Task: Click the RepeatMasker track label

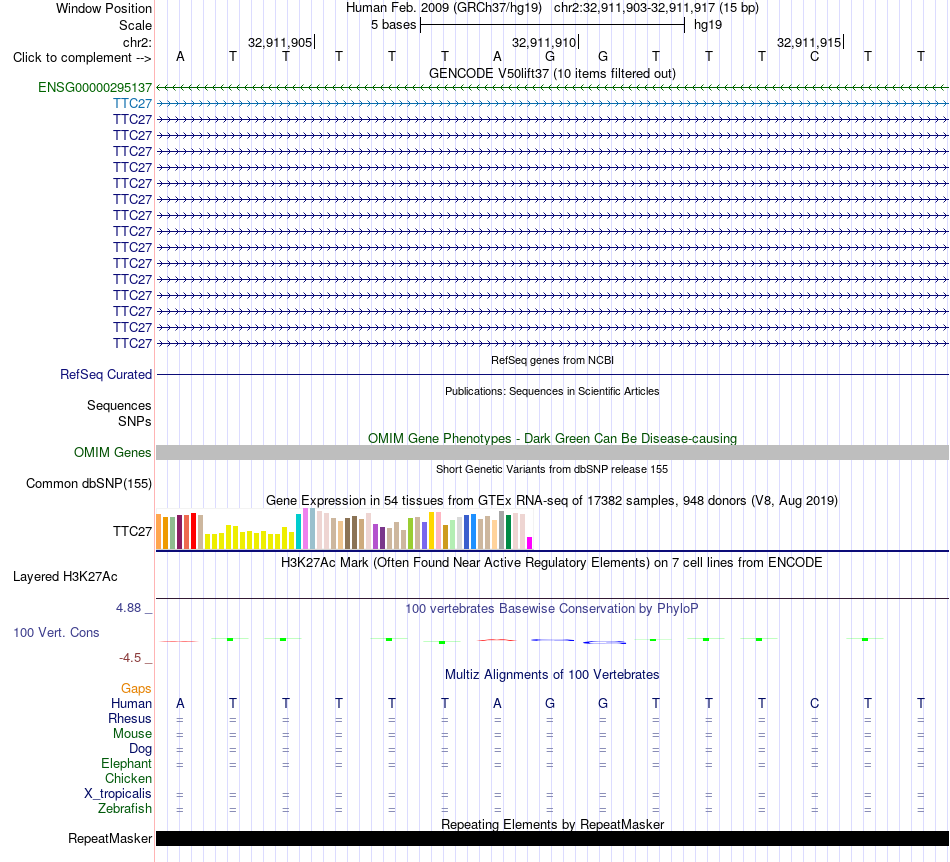Action: pos(110,838)
